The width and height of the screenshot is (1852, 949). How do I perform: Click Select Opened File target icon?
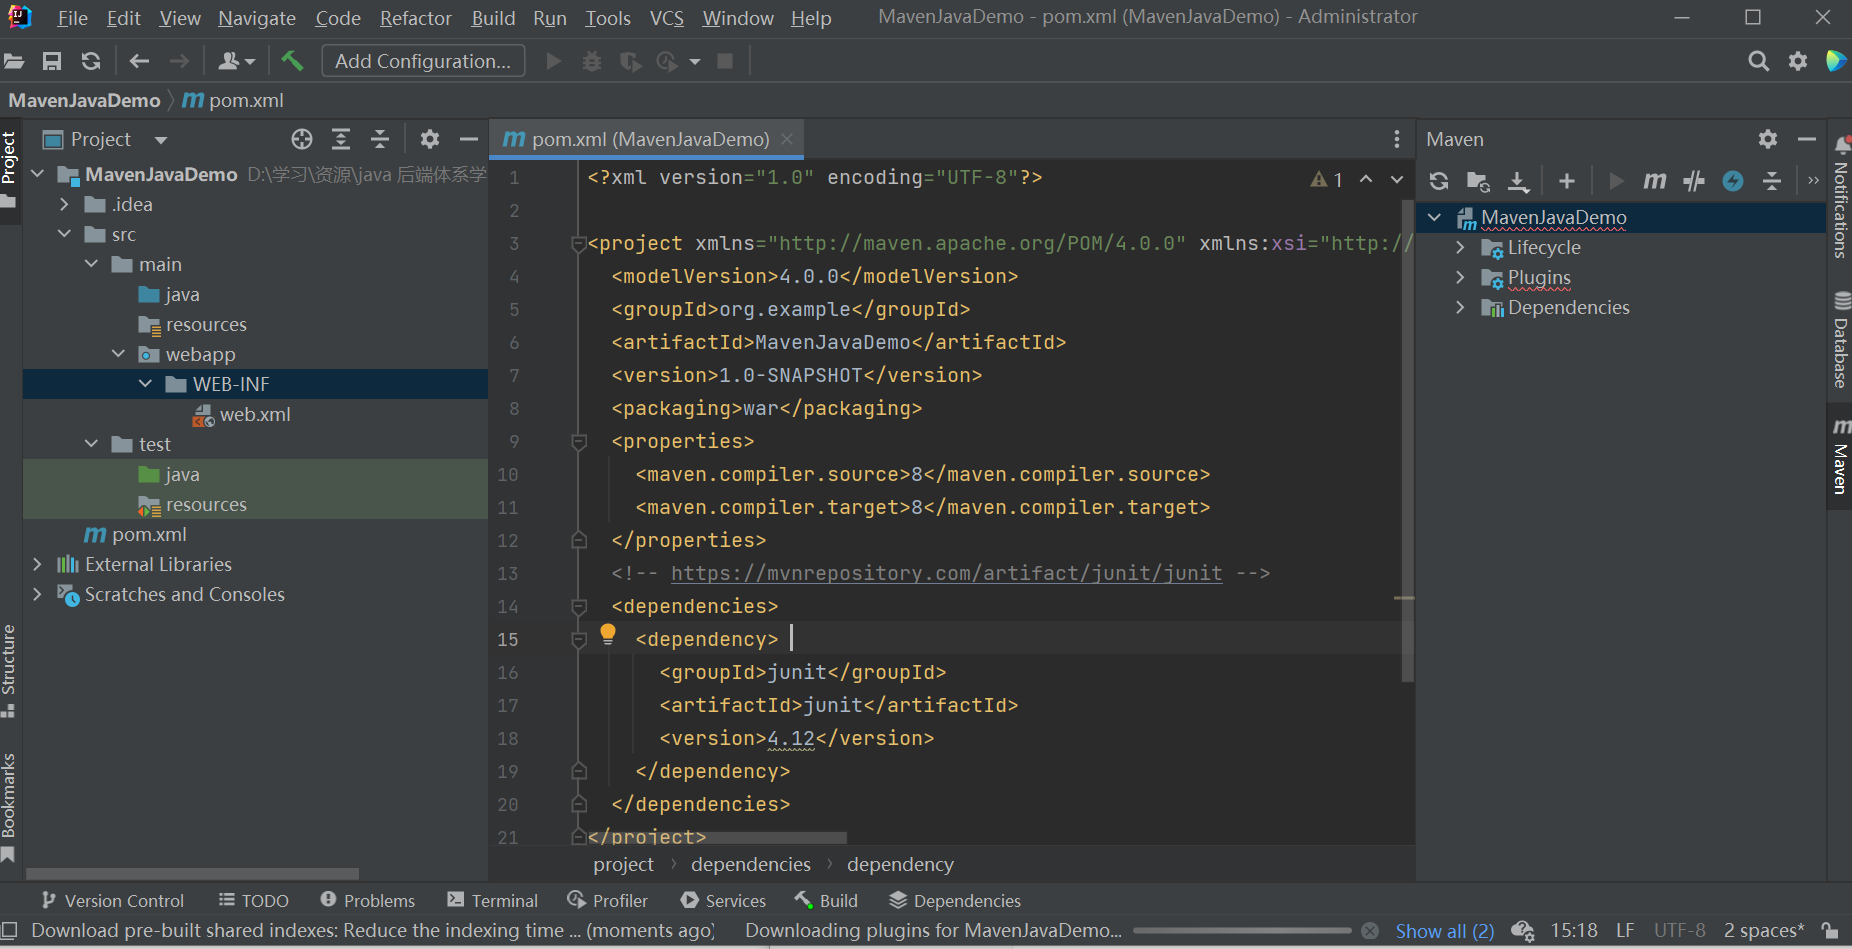tap(302, 139)
